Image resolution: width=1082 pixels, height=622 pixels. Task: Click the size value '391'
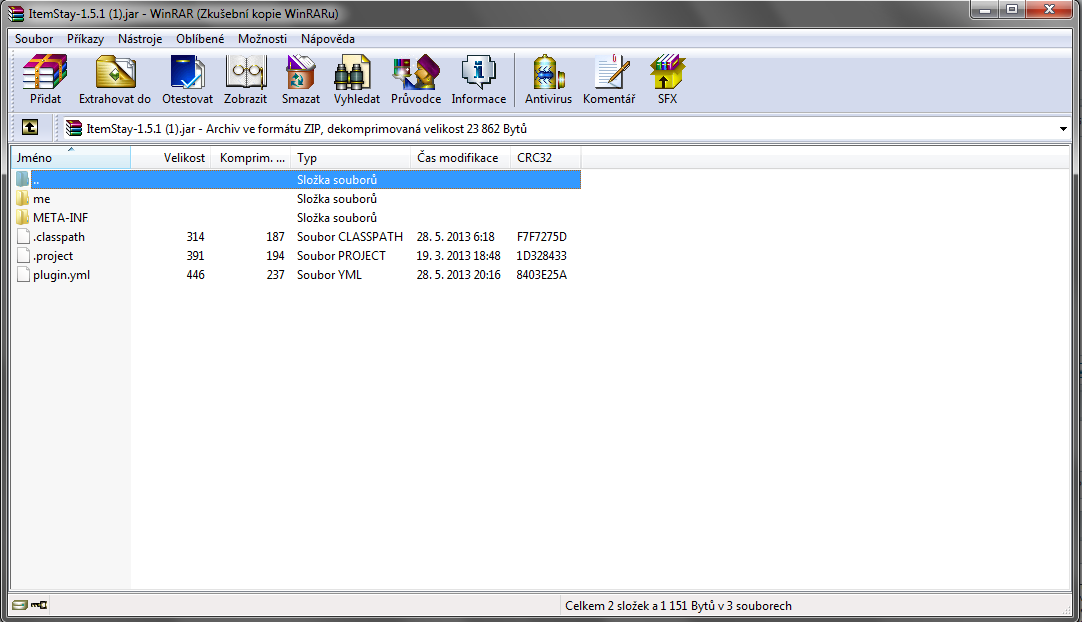(195, 255)
